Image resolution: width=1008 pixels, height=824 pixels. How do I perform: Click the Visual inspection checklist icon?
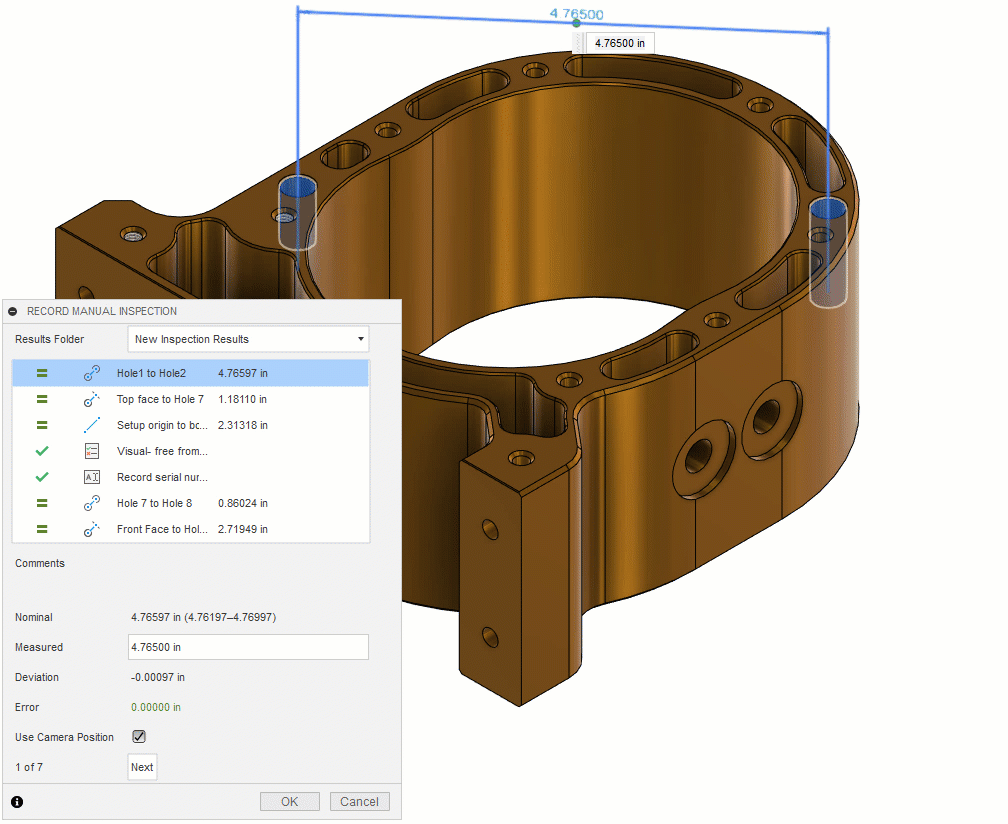[92, 451]
